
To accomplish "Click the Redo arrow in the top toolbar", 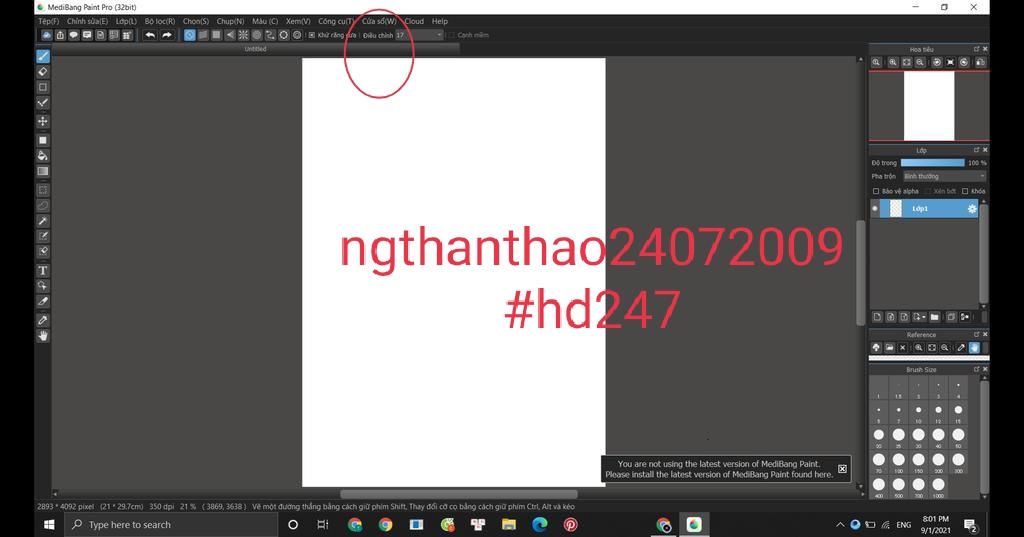I will [x=167, y=35].
